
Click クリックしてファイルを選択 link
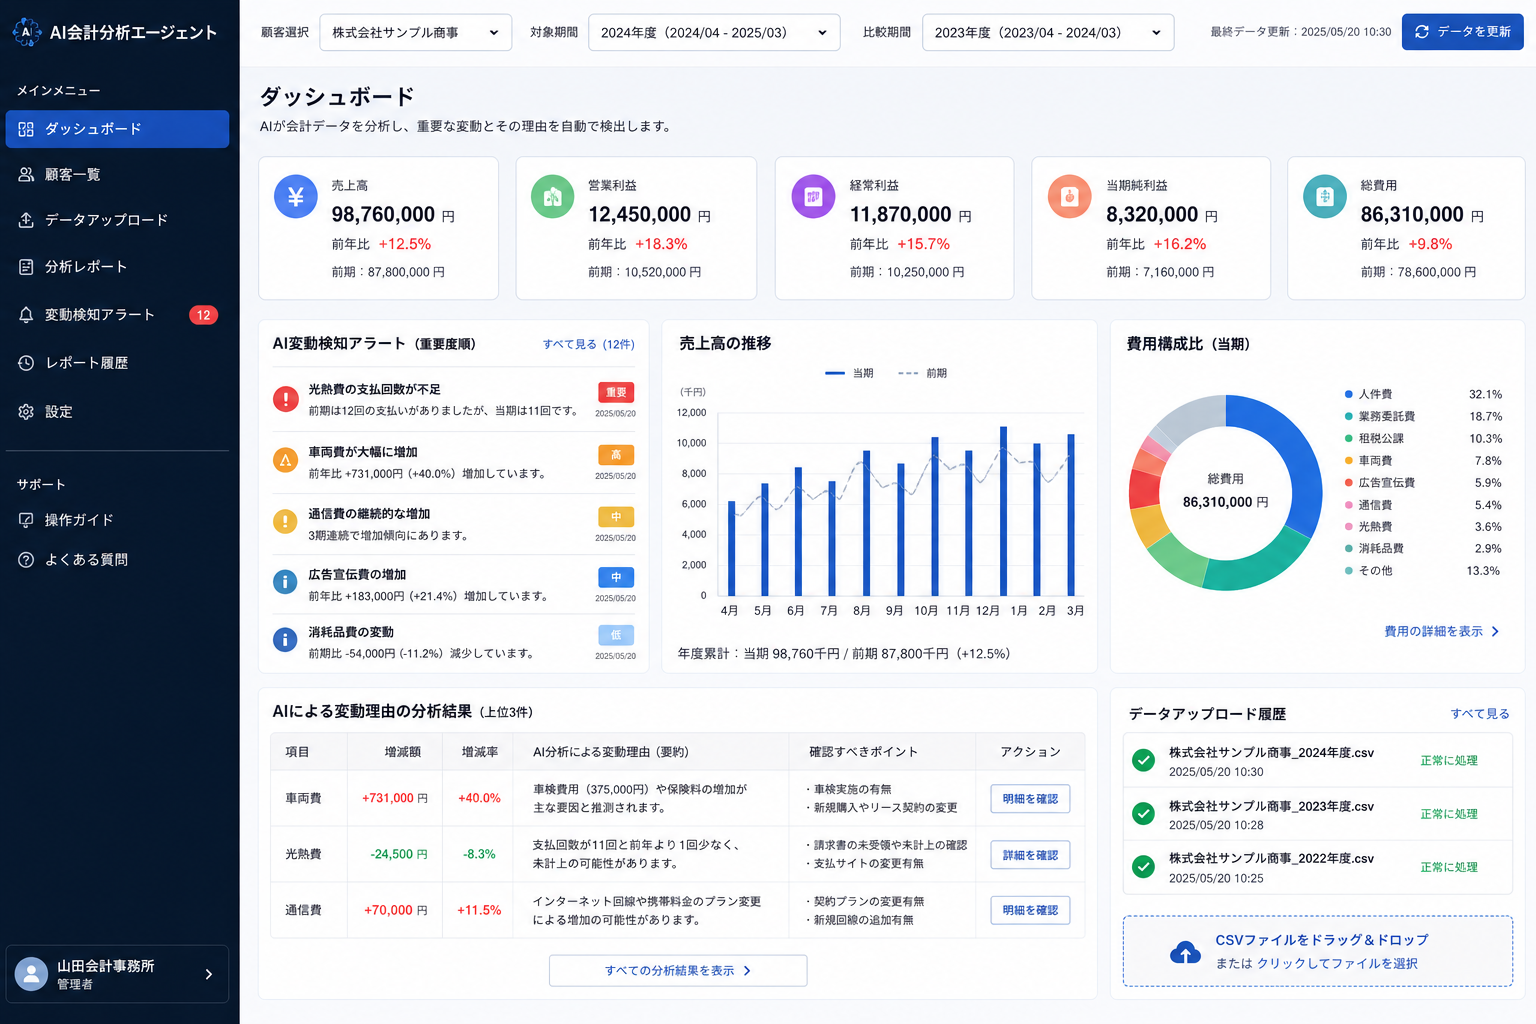pyautogui.click(x=1337, y=964)
